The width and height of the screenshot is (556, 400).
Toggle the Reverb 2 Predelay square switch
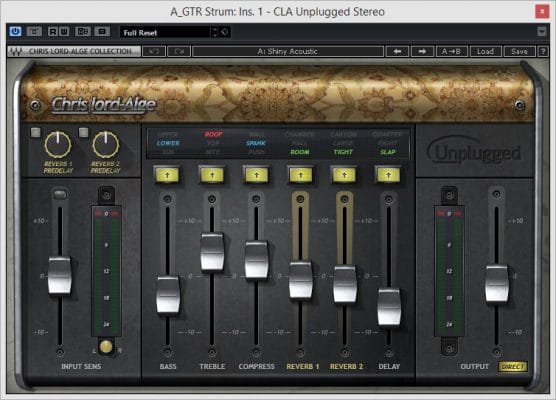(83, 132)
